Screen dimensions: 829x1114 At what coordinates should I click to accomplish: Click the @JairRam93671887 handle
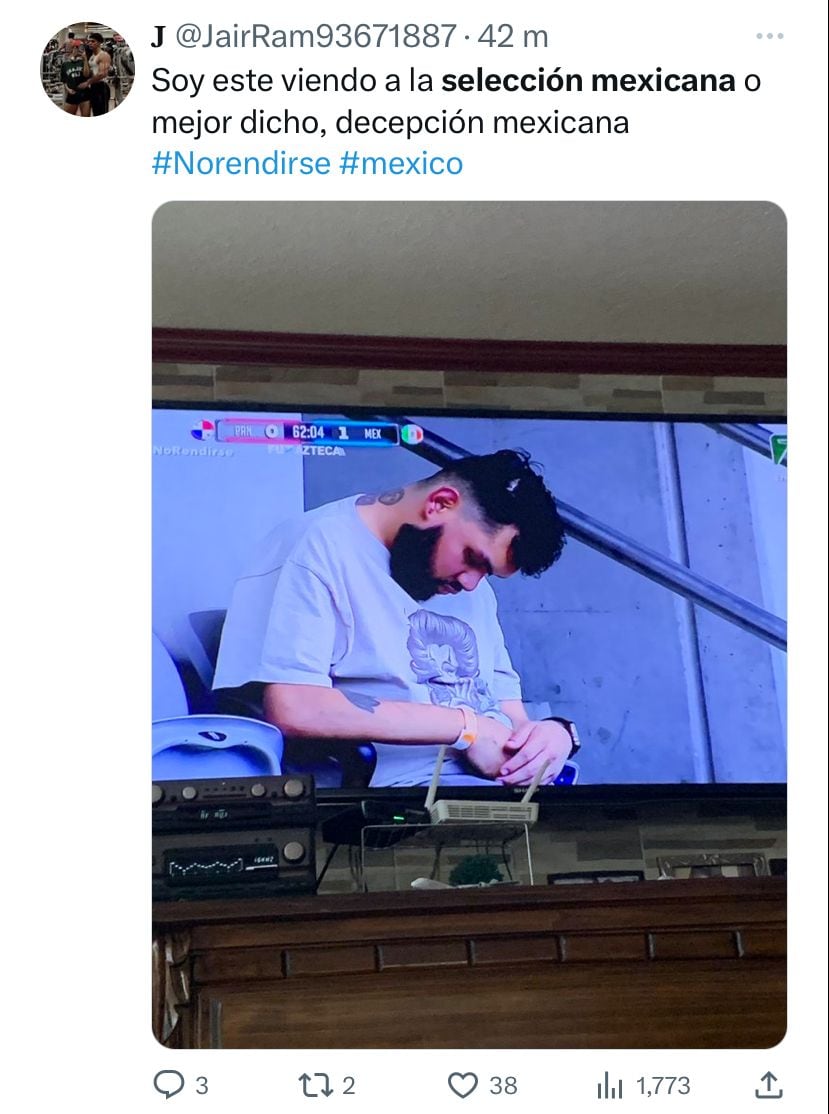pyautogui.click(x=315, y=36)
